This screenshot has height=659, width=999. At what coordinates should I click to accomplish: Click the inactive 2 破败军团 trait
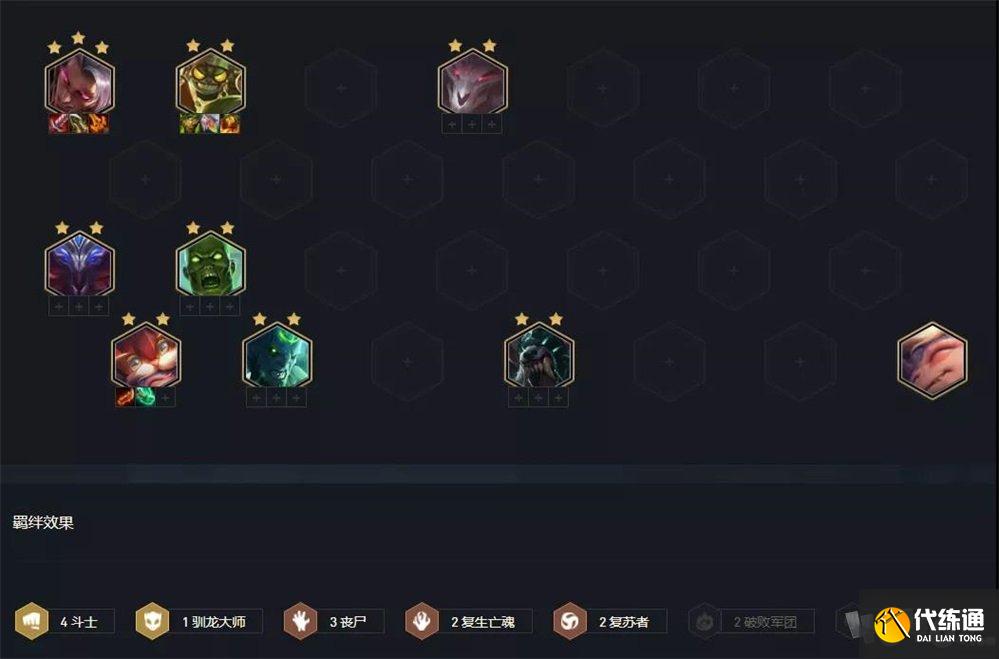tap(751, 621)
